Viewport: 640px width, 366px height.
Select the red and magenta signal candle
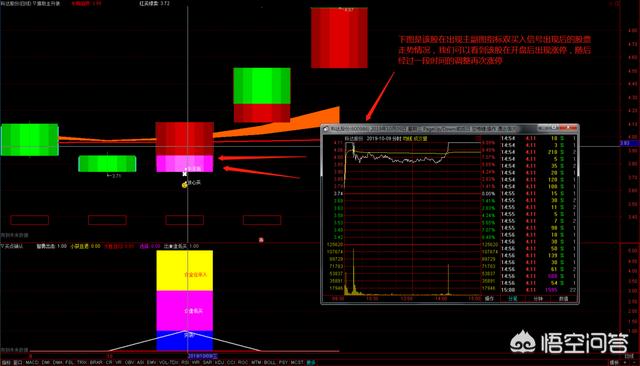point(184,147)
